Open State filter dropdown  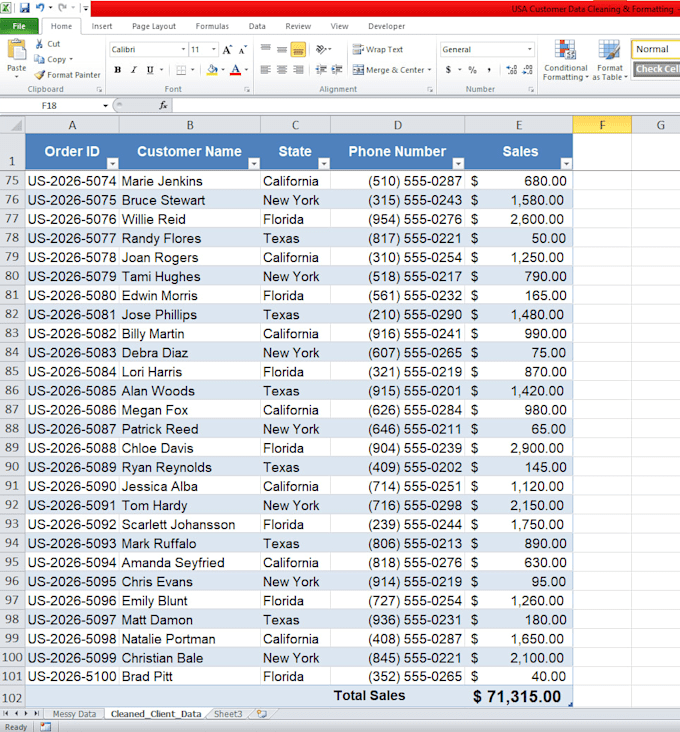[x=324, y=163]
